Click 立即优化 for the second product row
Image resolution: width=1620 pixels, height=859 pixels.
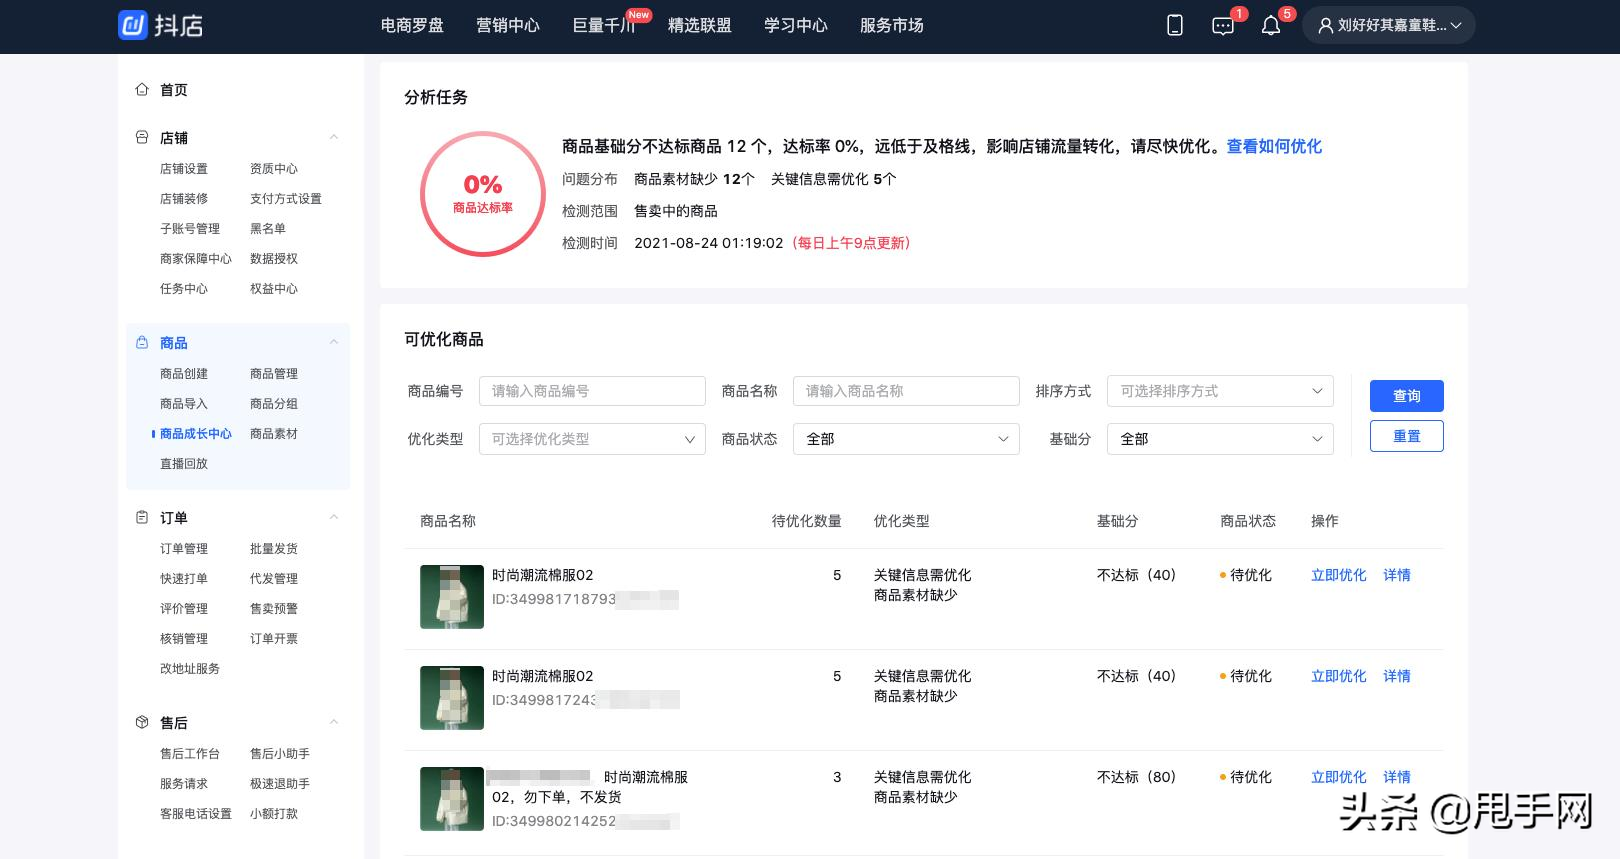(1338, 676)
